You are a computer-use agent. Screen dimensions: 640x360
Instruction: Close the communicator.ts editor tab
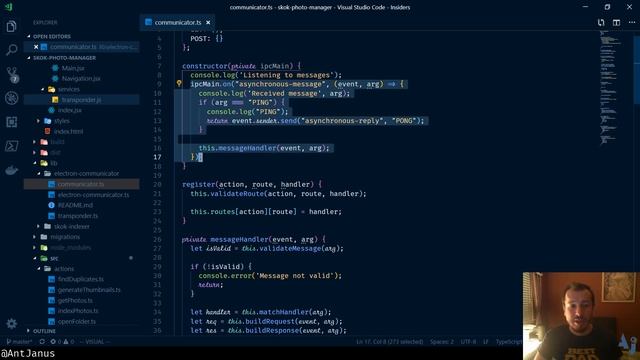(x=208, y=22)
